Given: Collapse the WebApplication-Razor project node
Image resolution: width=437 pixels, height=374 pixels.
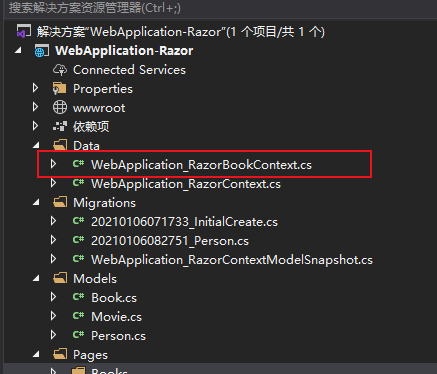Looking at the screenshot, I should (18, 51).
